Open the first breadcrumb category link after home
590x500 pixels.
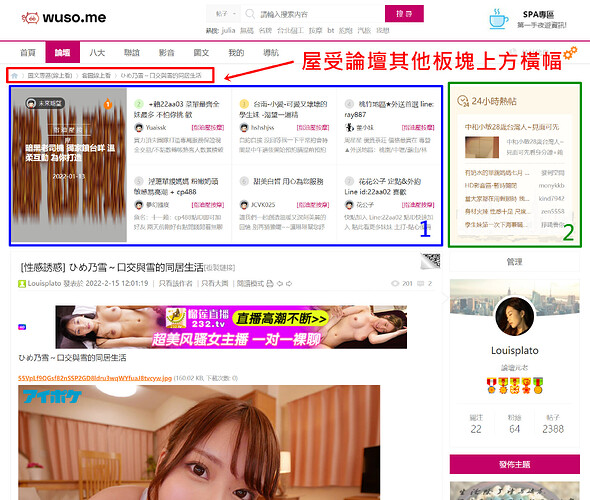[50, 76]
